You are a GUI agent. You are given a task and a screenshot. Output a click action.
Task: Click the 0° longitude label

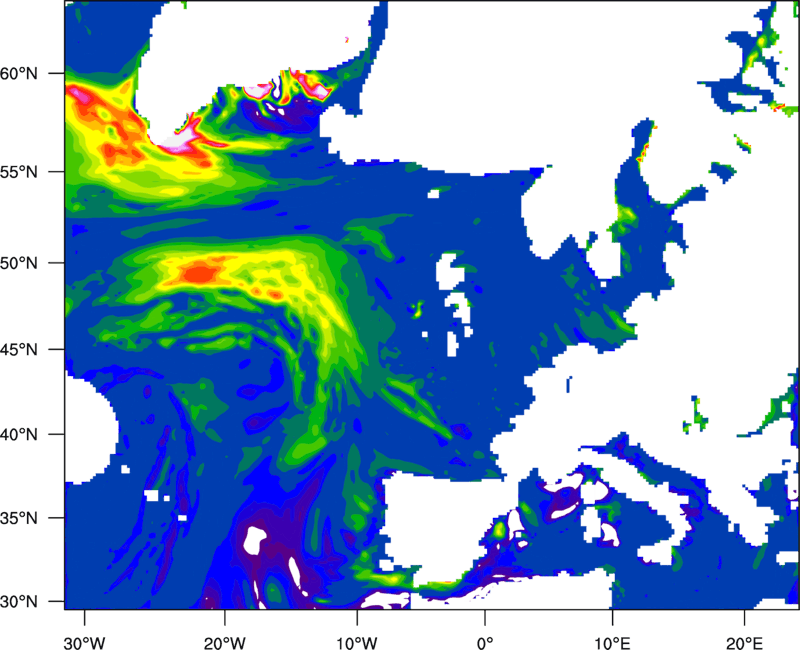[x=485, y=643]
